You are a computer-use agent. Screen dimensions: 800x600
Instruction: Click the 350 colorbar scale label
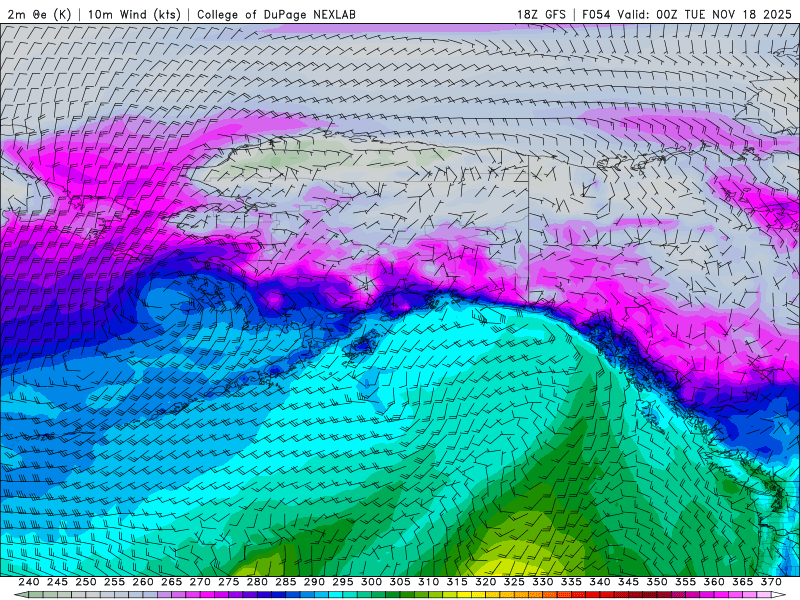click(657, 582)
